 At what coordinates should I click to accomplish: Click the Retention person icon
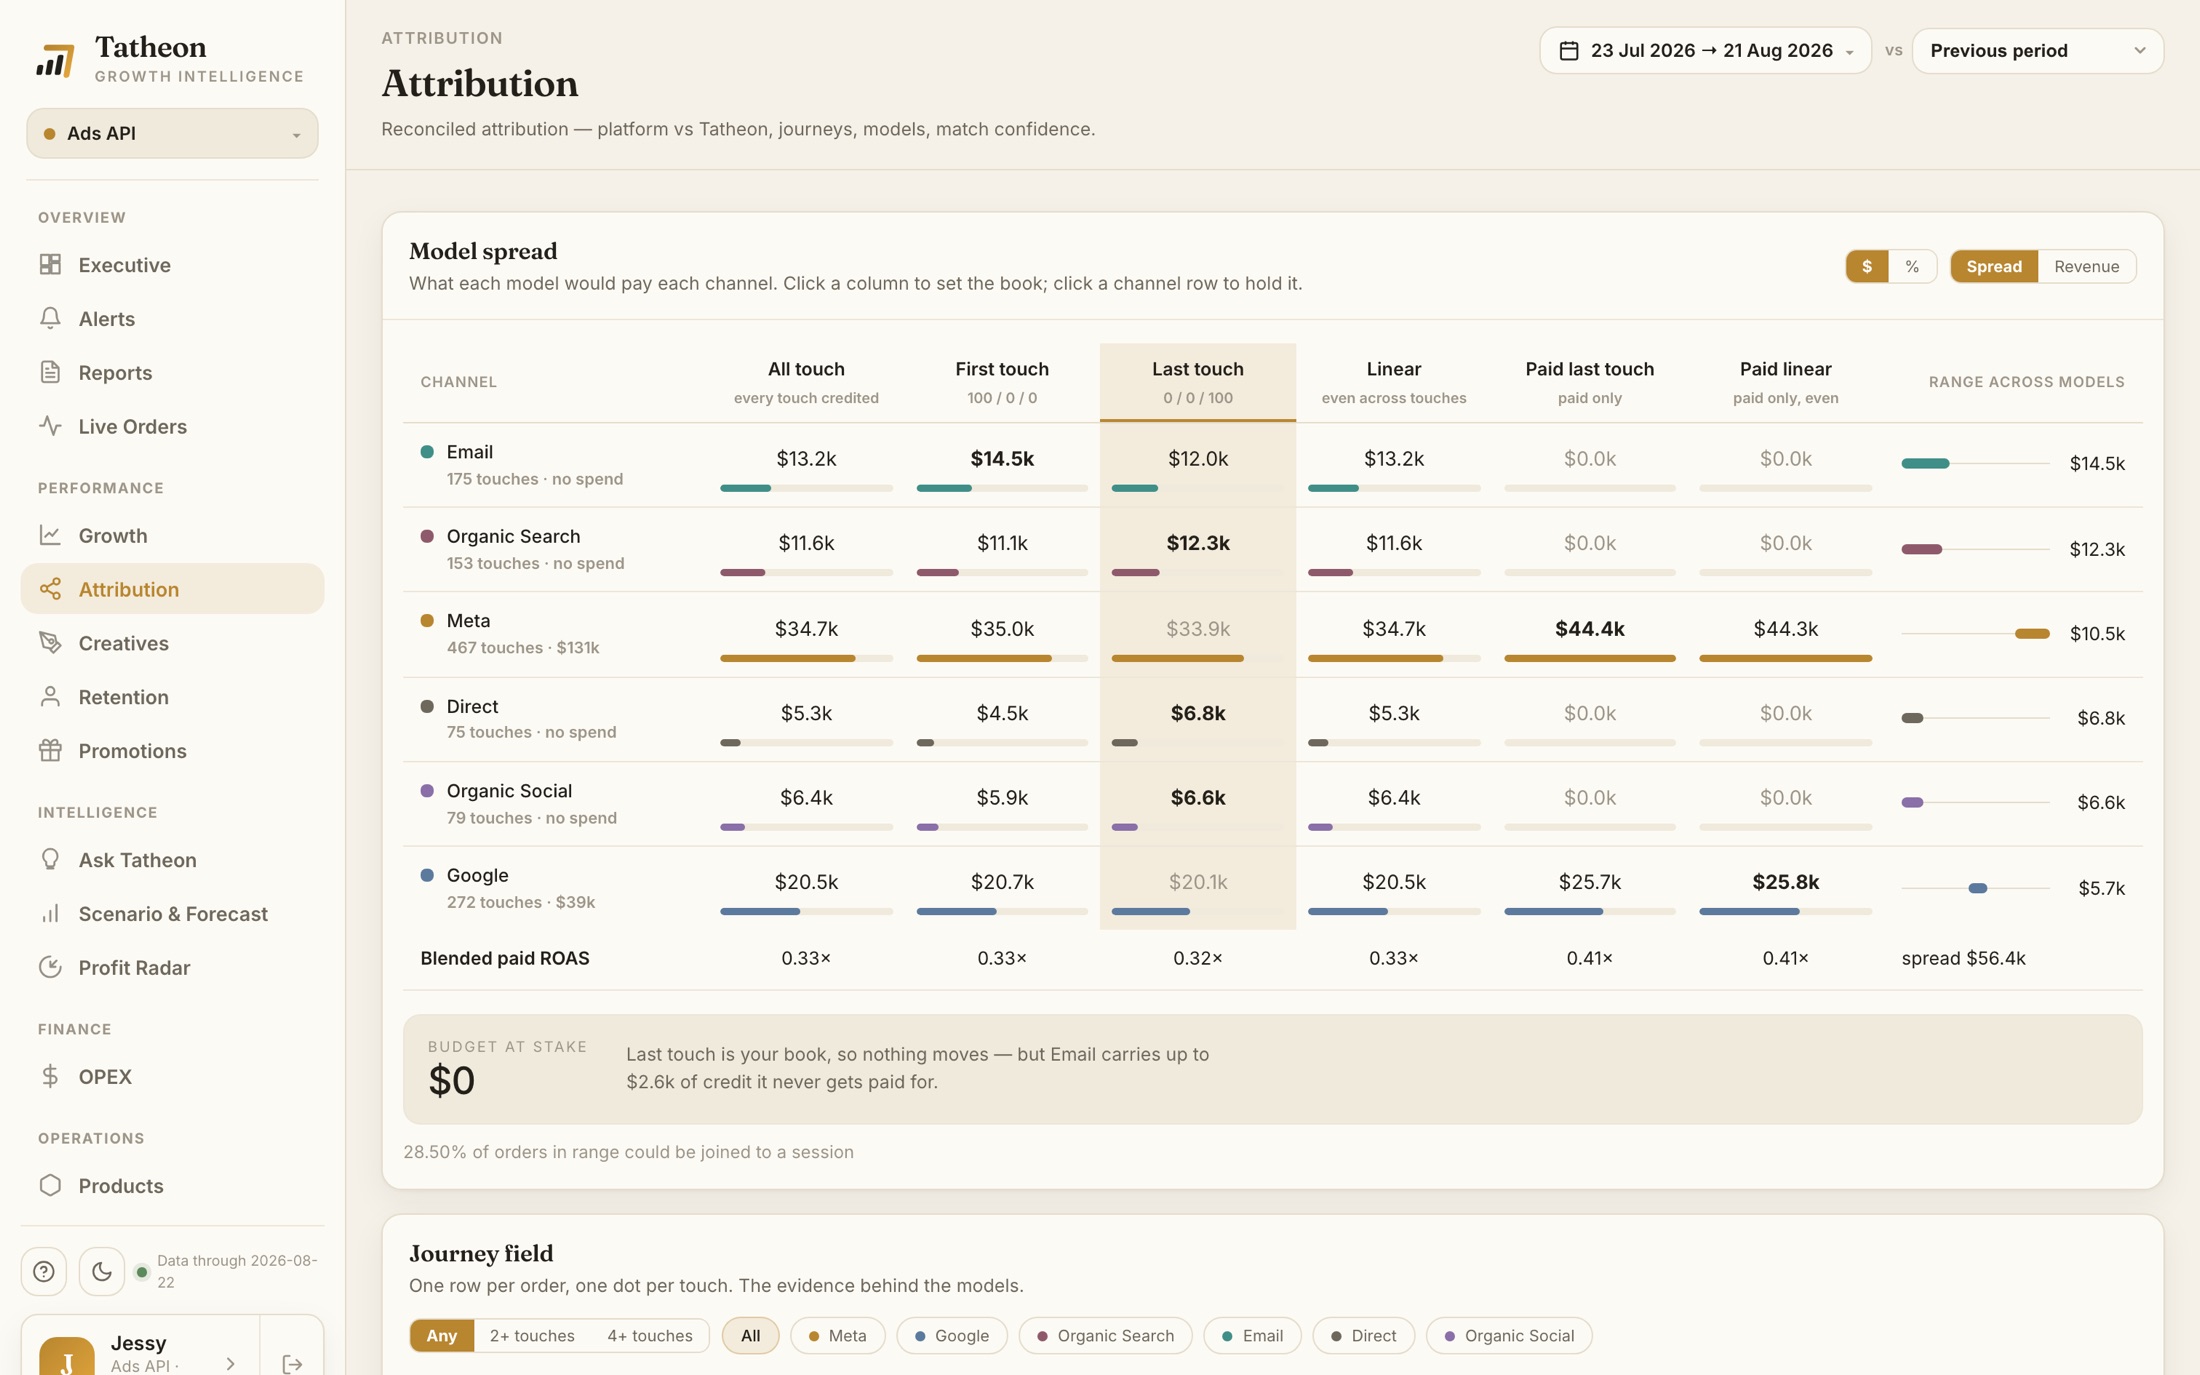click(x=50, y=697)
